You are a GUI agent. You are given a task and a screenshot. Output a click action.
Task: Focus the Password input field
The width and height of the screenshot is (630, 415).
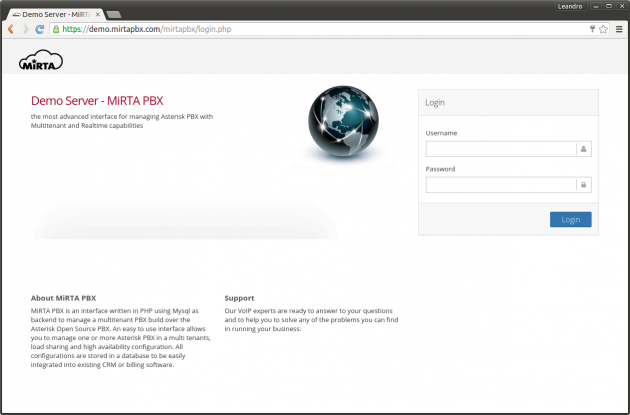tap(501, 185)
